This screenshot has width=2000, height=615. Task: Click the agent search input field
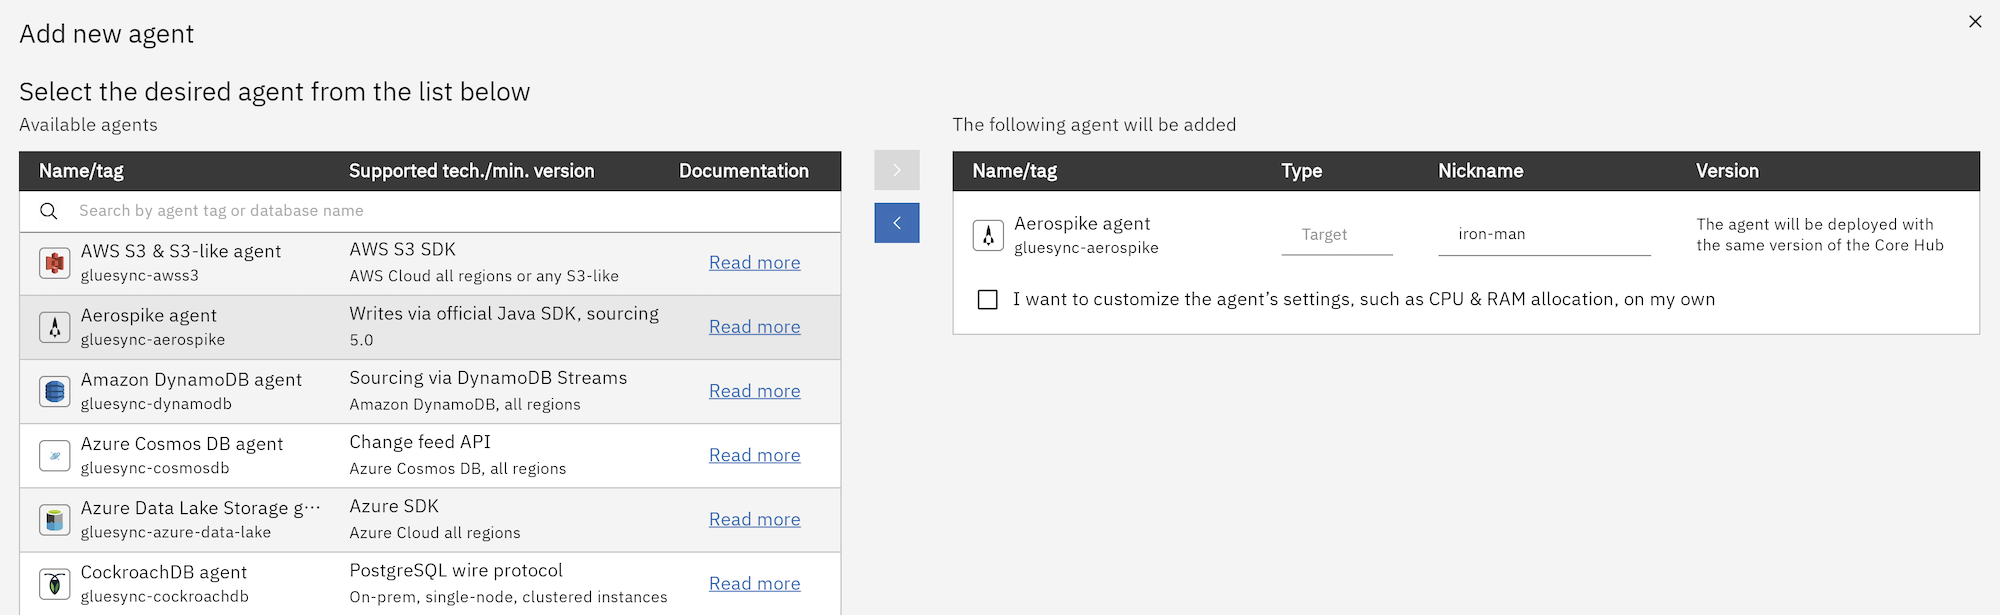click(300, 211)
